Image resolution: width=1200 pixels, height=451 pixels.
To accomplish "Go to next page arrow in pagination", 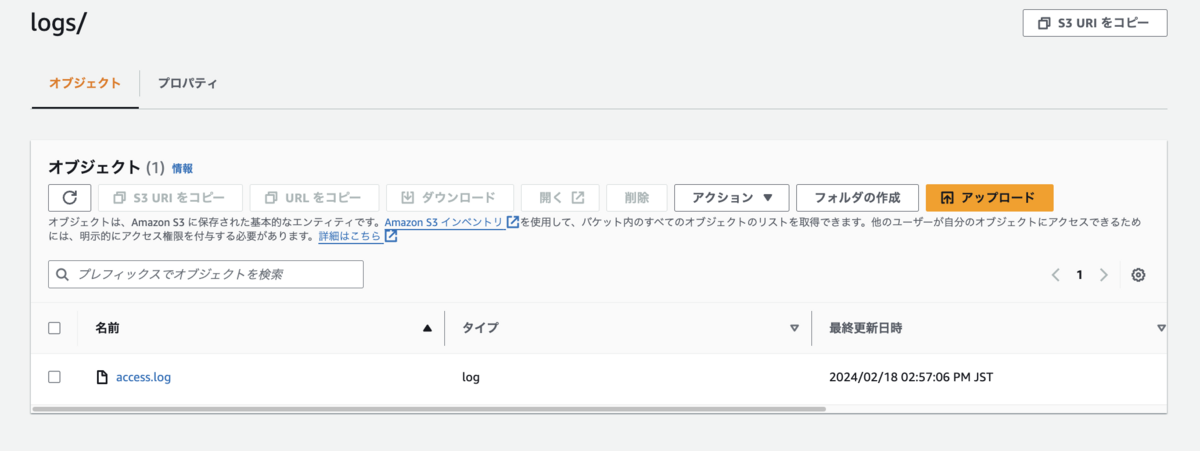I will point(1104,275).
